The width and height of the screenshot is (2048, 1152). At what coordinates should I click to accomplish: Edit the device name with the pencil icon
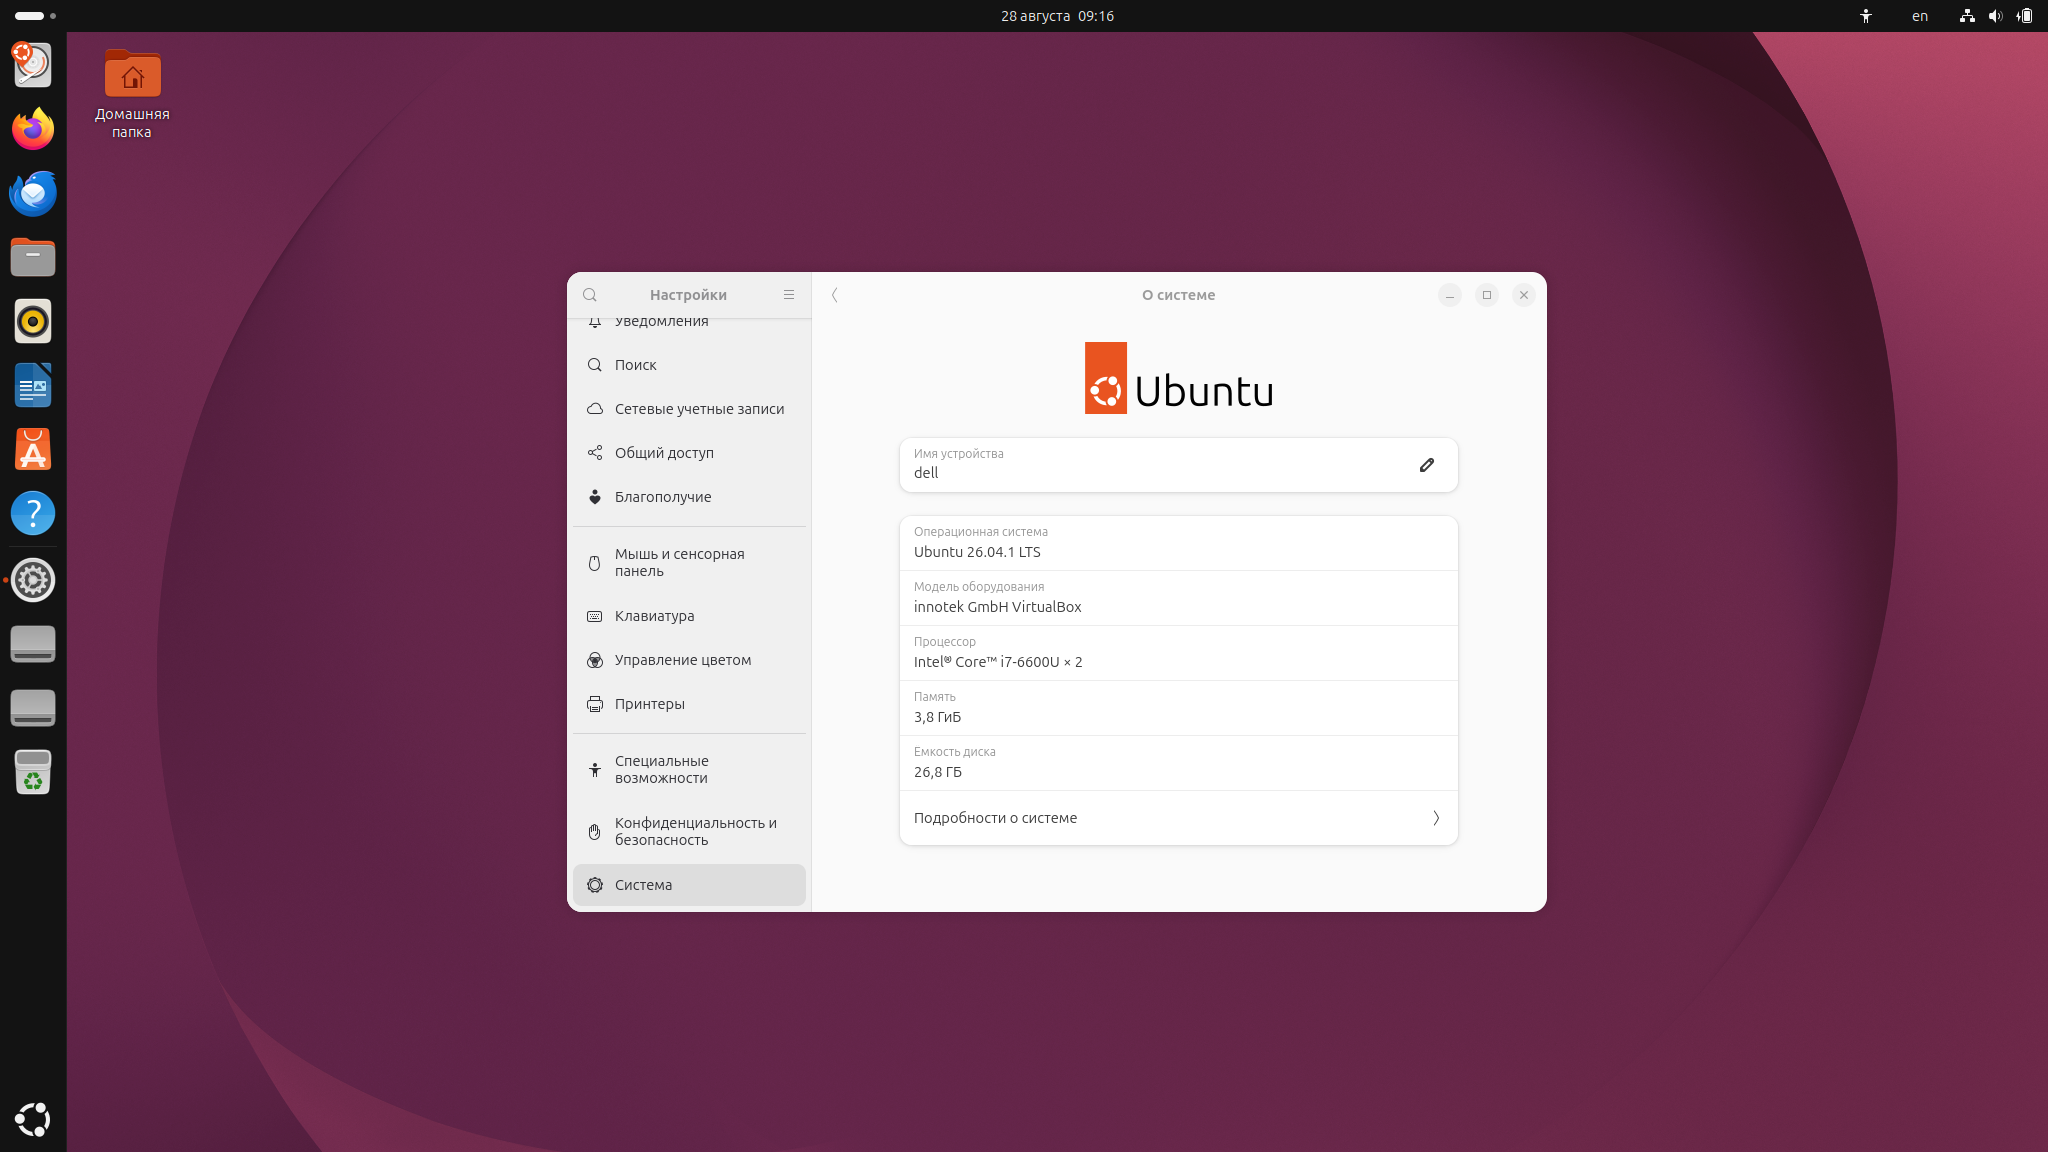point(1427,465)
